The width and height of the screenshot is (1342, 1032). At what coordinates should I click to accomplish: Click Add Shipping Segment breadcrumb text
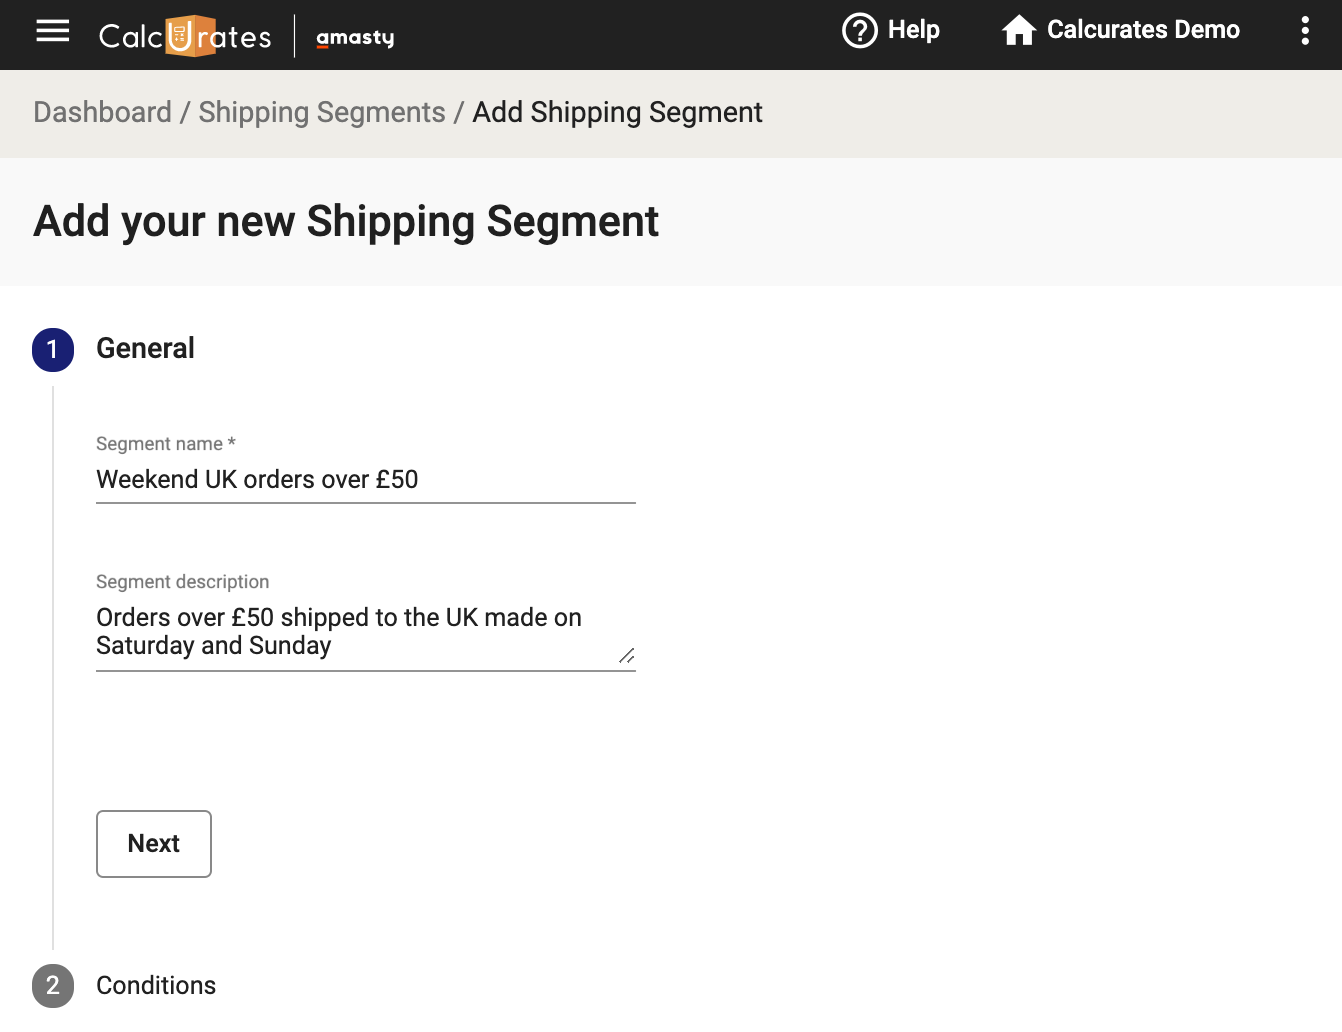(617, 112)
